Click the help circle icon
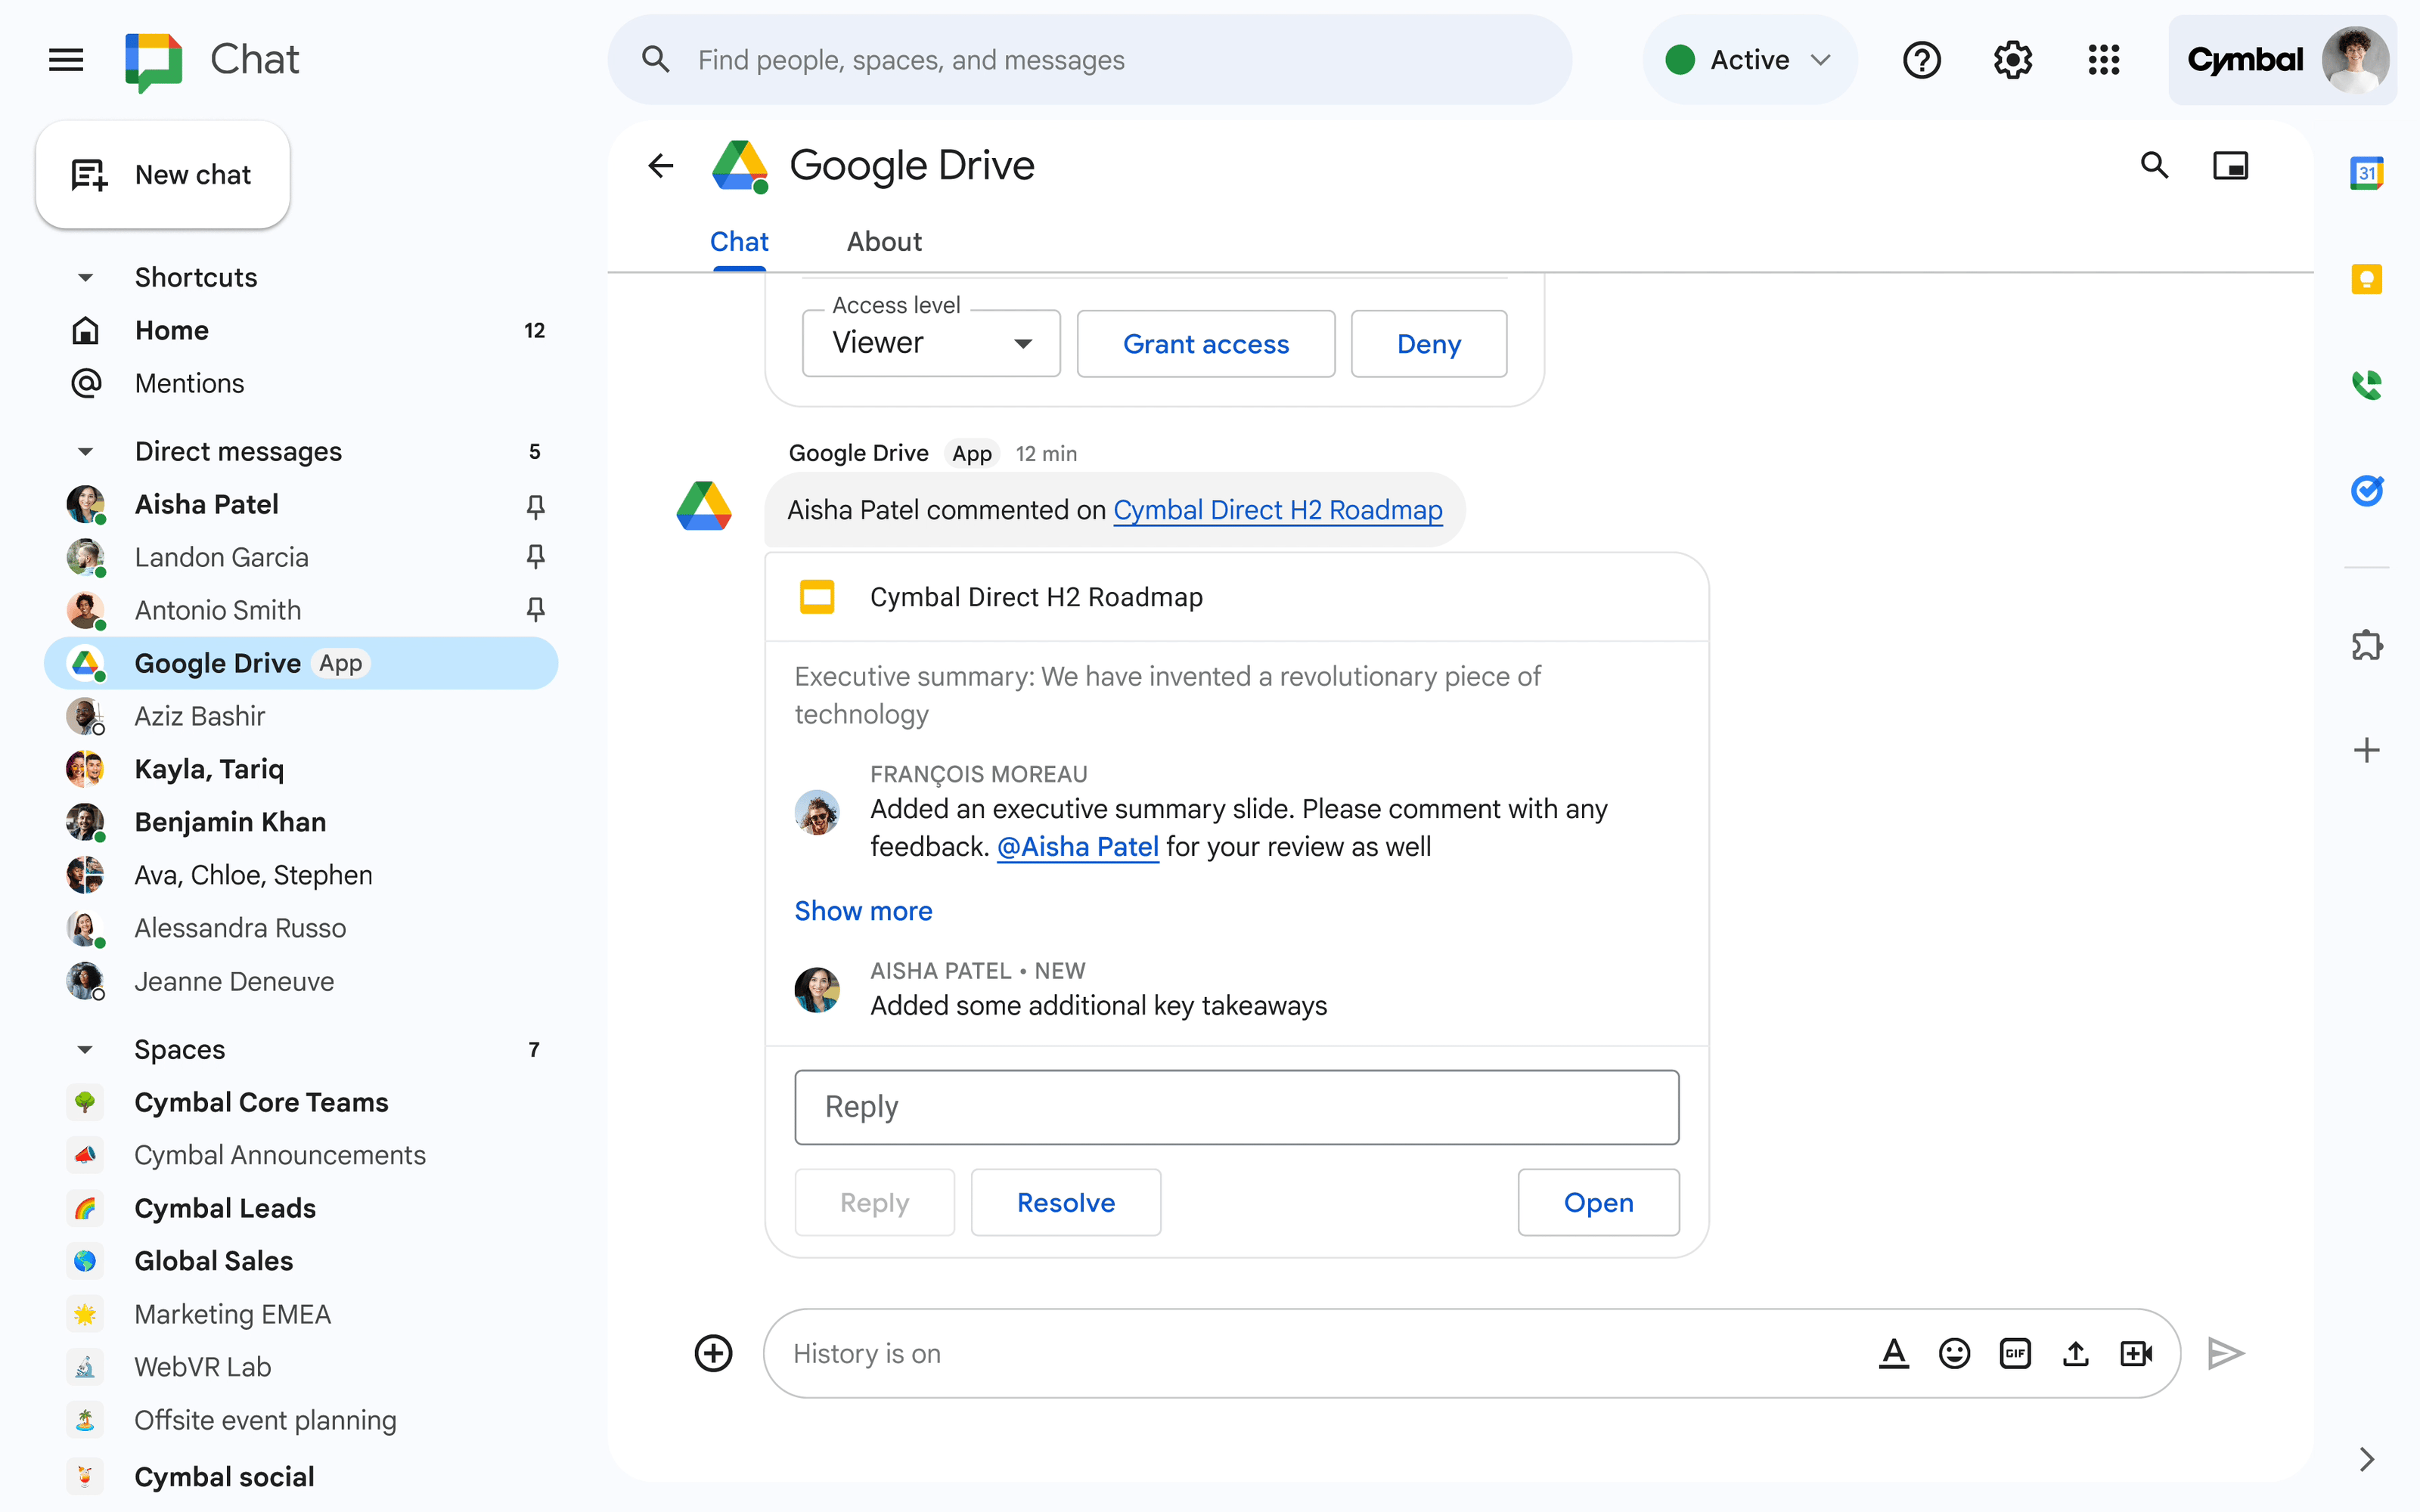Image resolution: width=2420 pixels, height=1512 pixels. 1922,61
